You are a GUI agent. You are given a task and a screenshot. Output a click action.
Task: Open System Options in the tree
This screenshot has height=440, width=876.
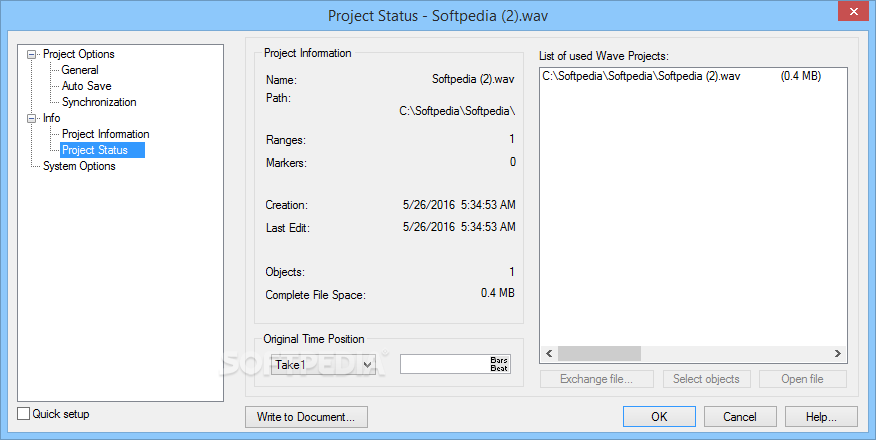pyautogui.click(x=79, y=166)
